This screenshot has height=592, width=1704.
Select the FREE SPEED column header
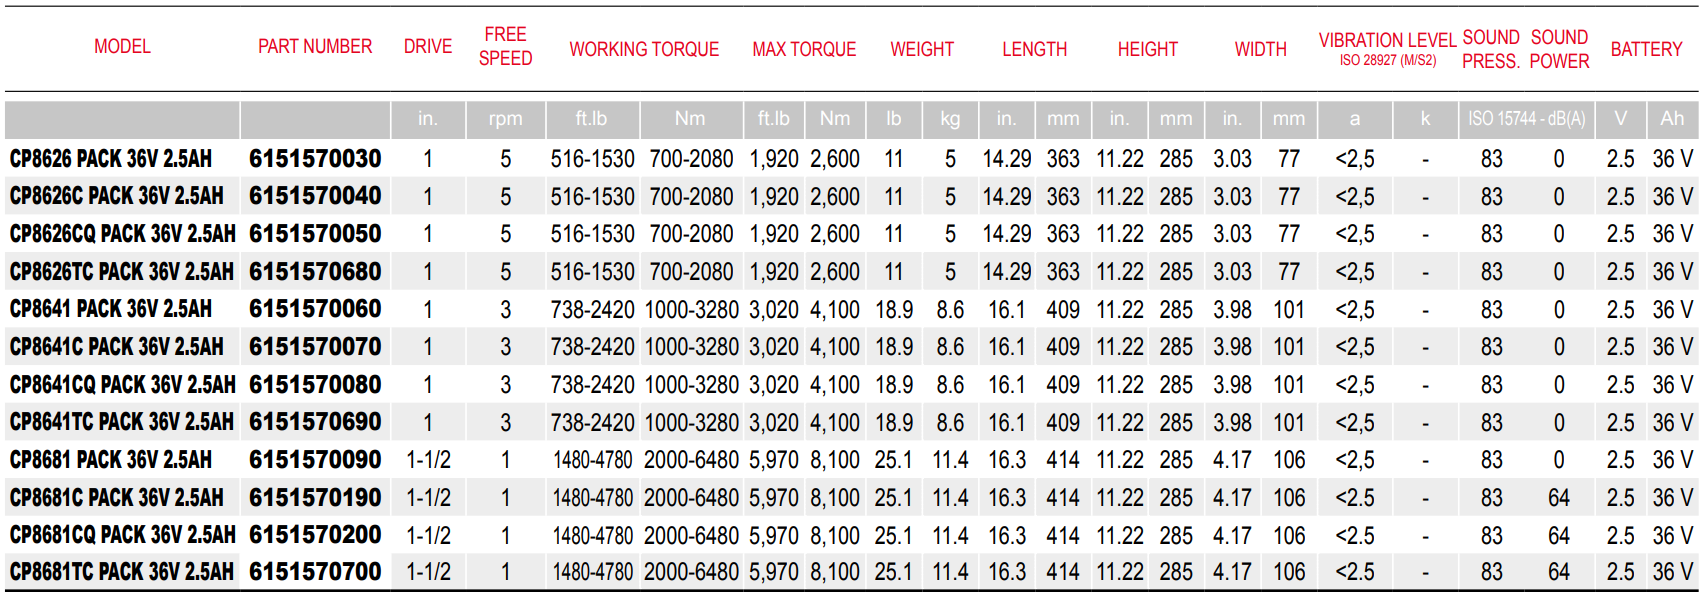(x=505, y=47)
